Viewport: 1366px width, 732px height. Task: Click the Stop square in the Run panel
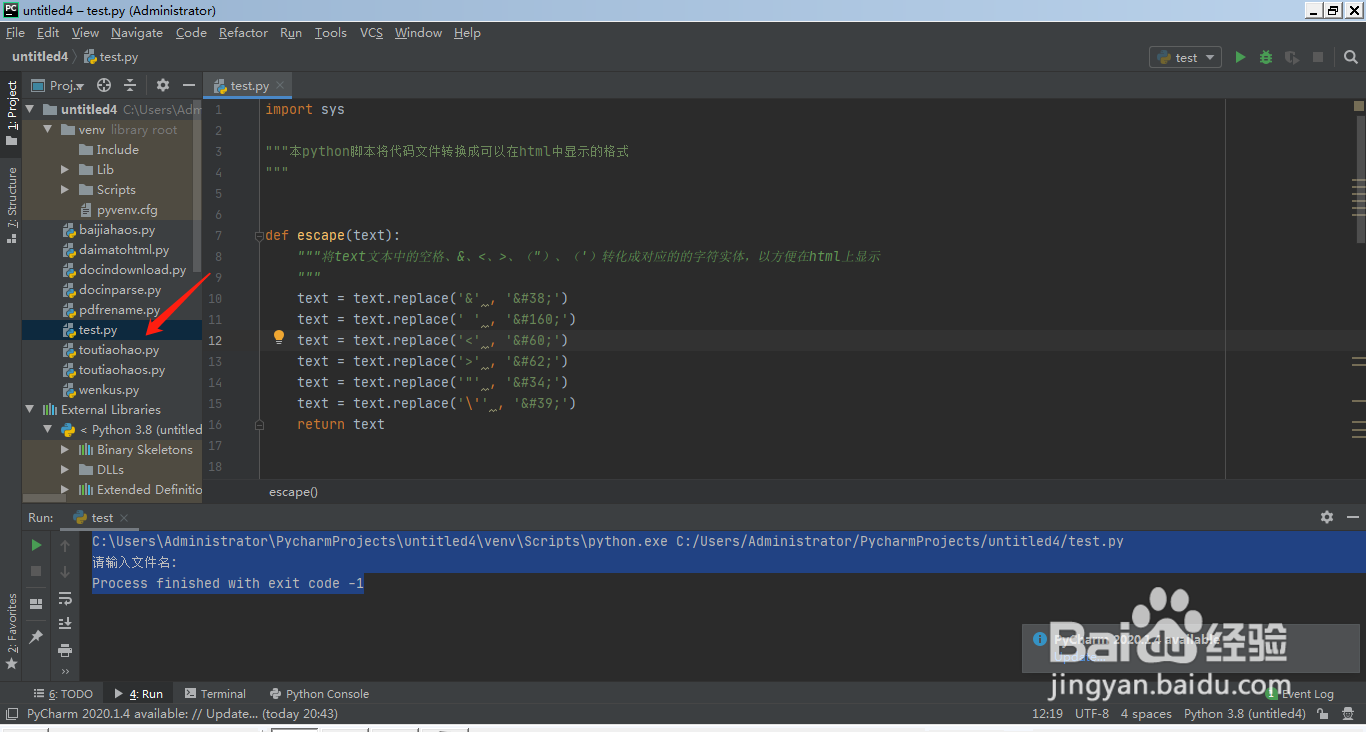[36, 570]
